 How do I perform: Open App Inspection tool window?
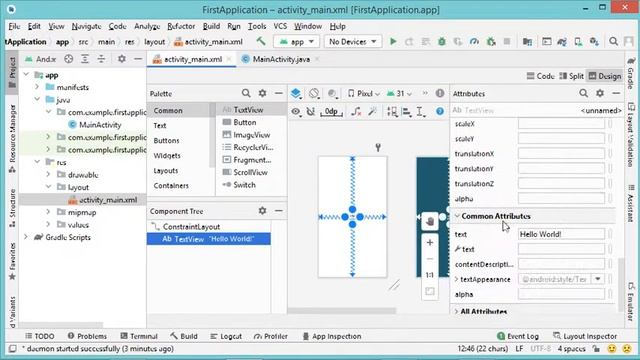tap(332, 336)
